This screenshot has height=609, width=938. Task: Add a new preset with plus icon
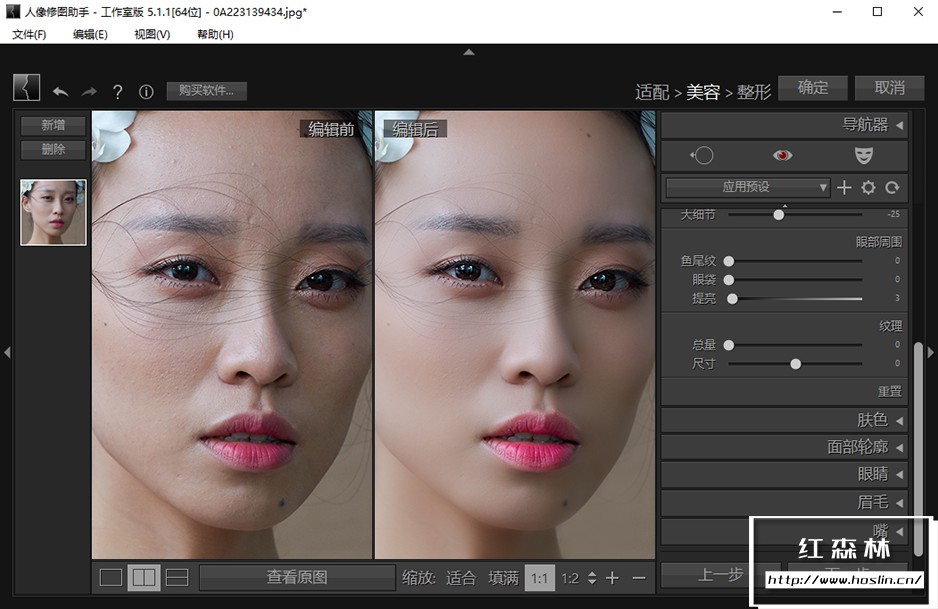click(x=844, y=188)
